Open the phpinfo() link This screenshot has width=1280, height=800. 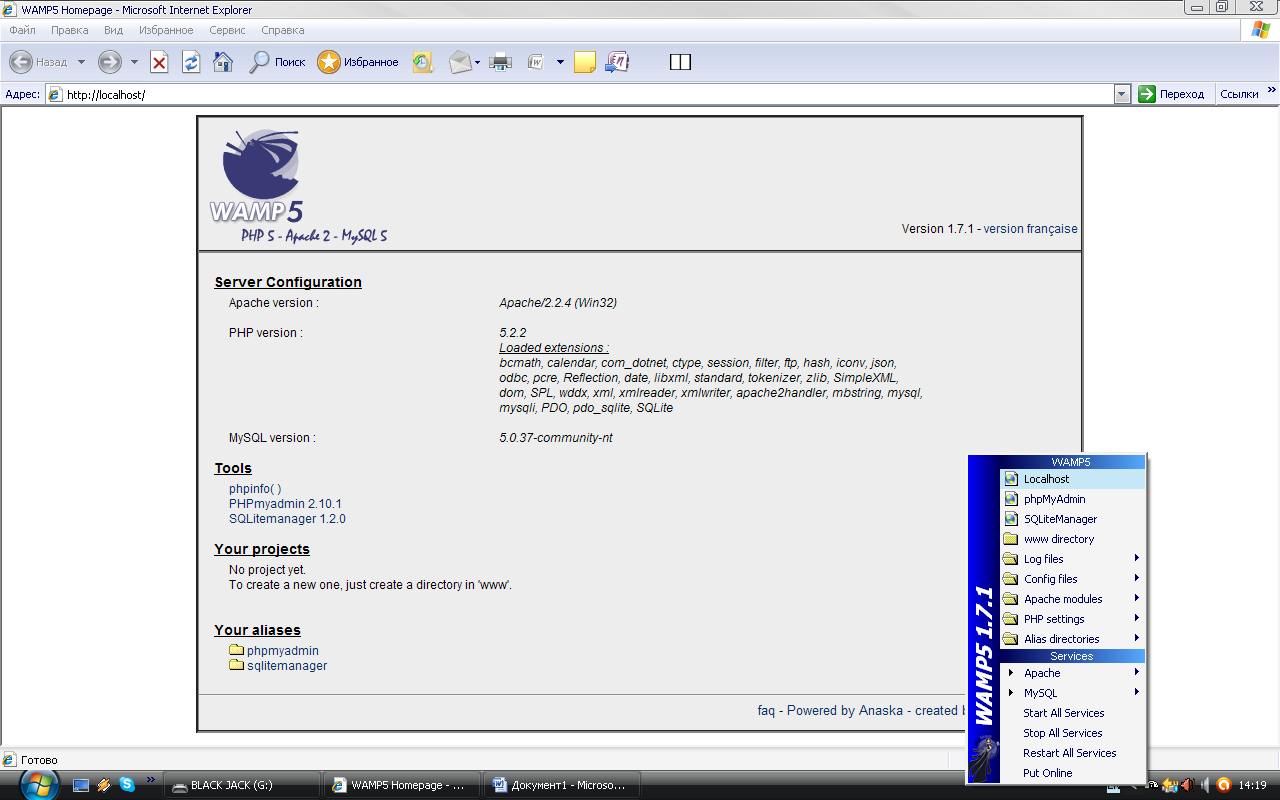click(255, 489)
